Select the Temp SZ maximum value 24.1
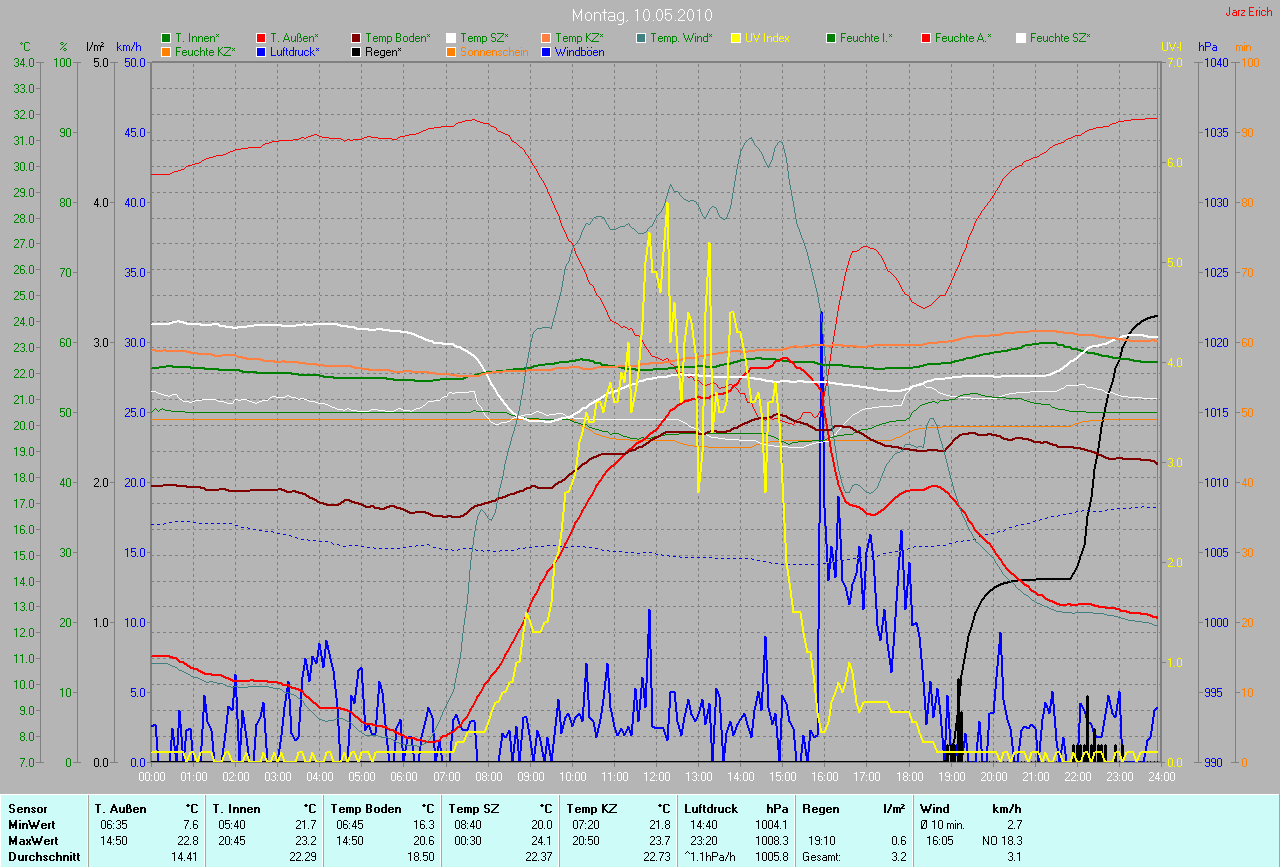Viewport: 1280px width, 867px height. 541,841
